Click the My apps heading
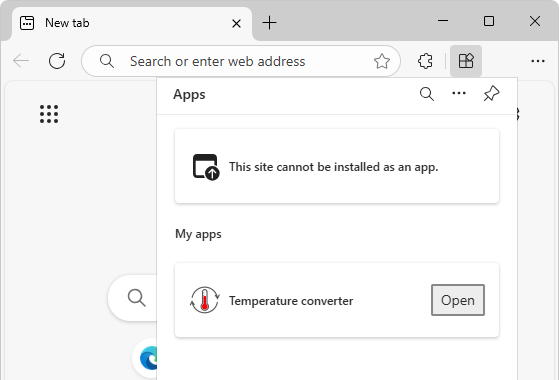 198,234
